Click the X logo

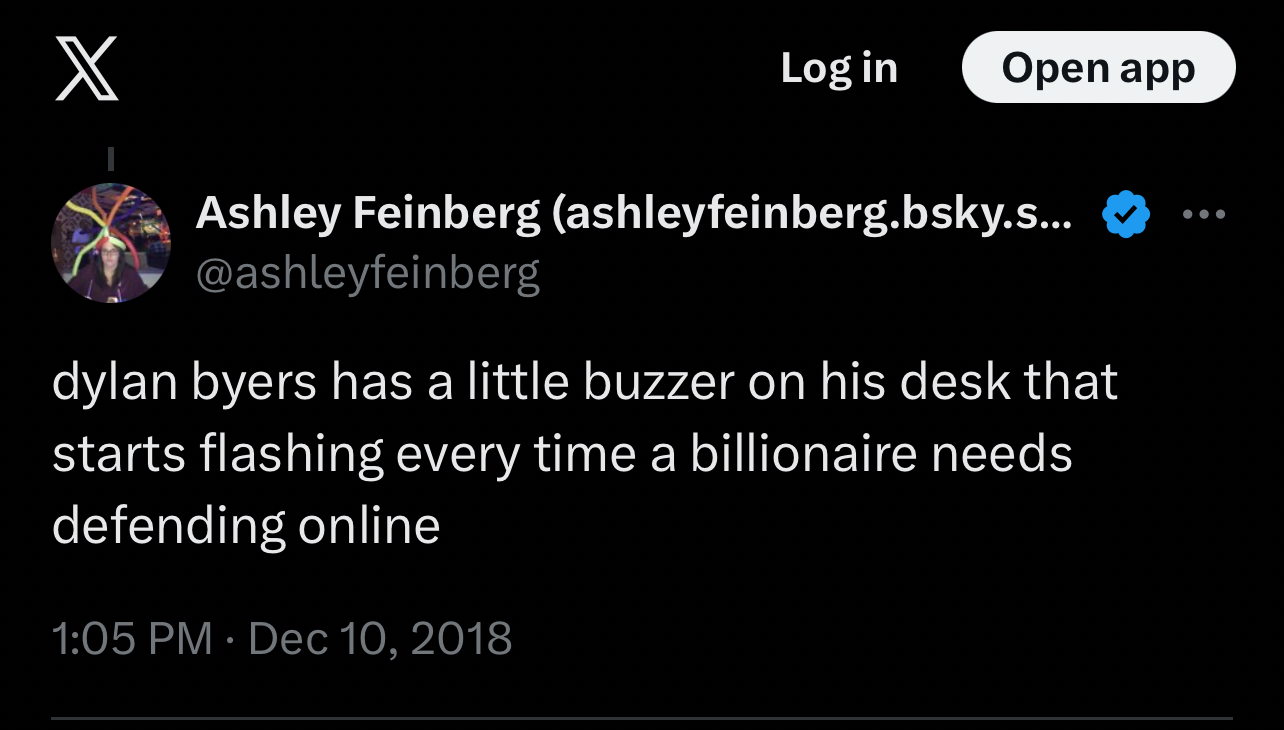point(87,68)
